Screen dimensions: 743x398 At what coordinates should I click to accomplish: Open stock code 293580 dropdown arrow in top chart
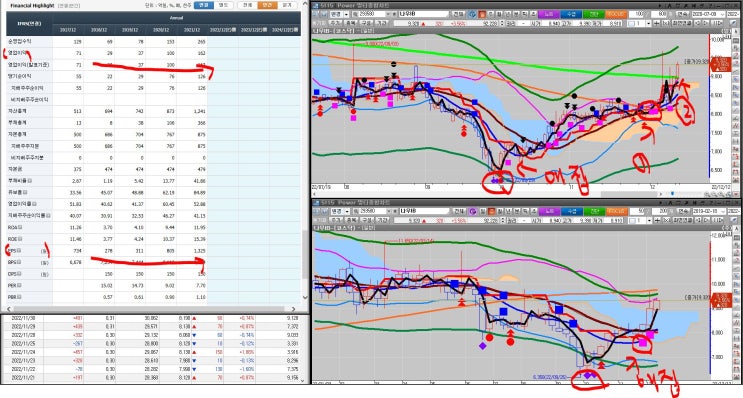click(388, 14)
